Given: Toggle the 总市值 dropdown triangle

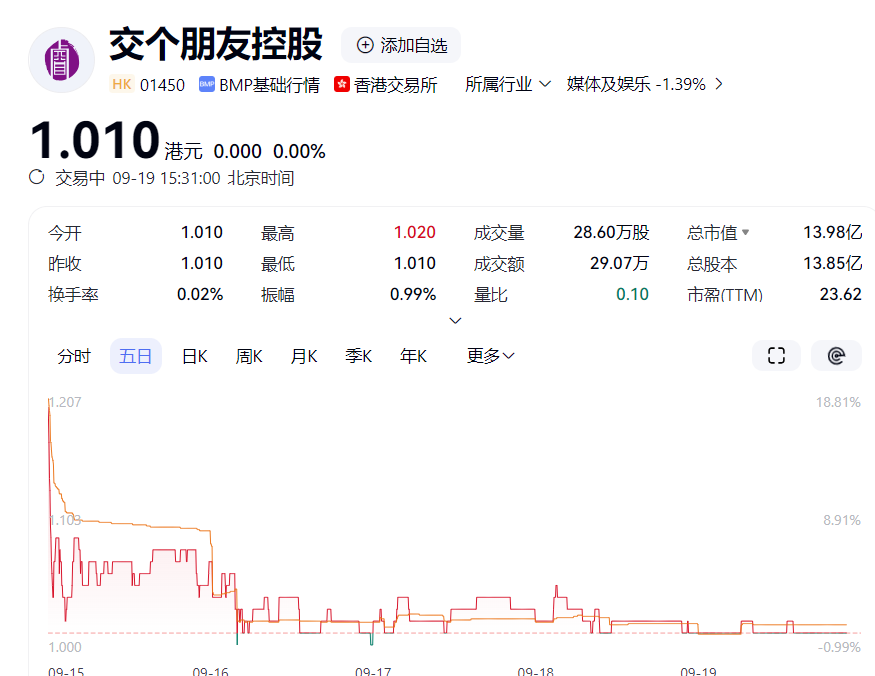Looking at the screenshot, I should [x=745, y=233].
